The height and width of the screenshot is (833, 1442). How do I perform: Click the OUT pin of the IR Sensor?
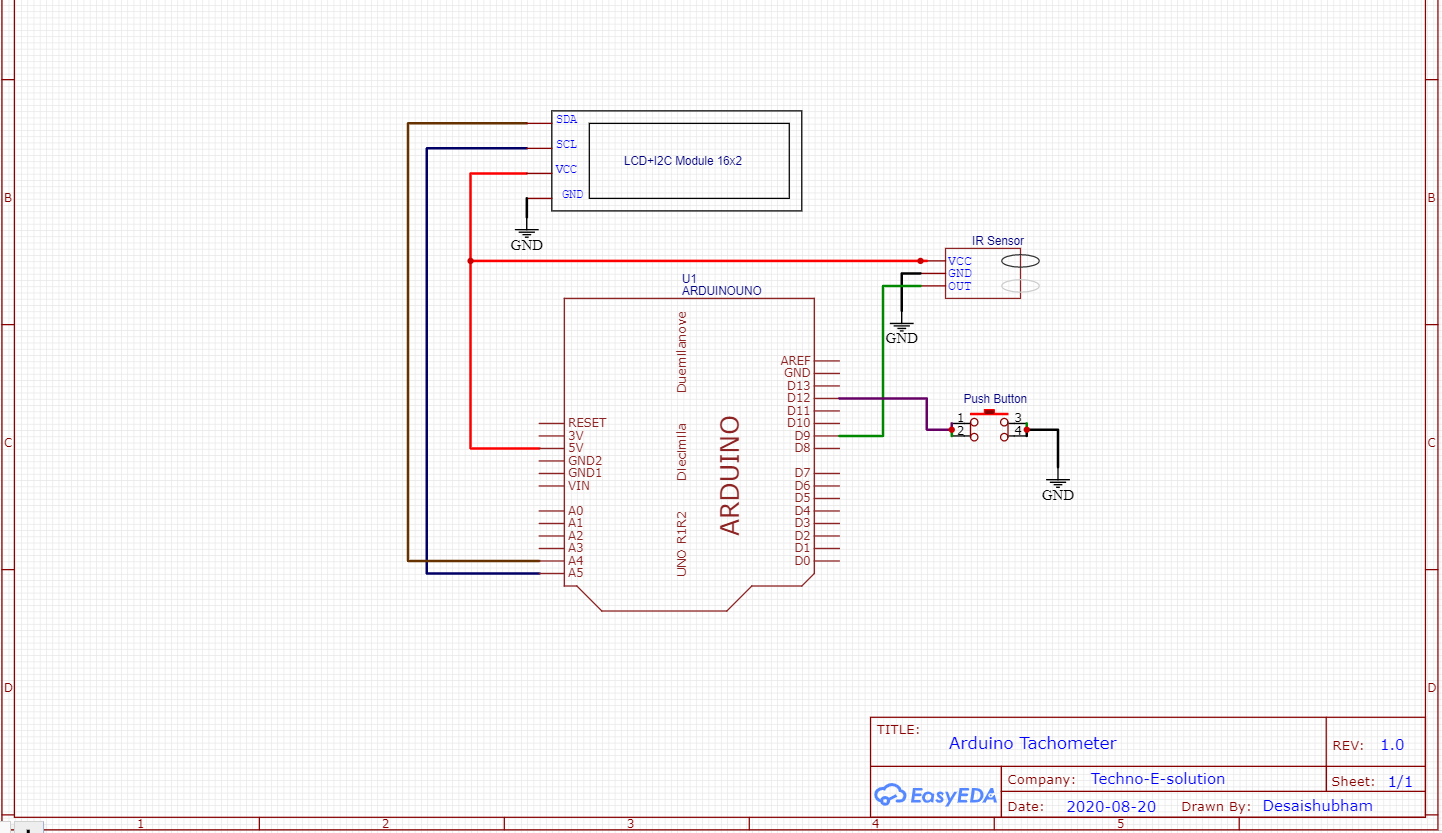959,286
